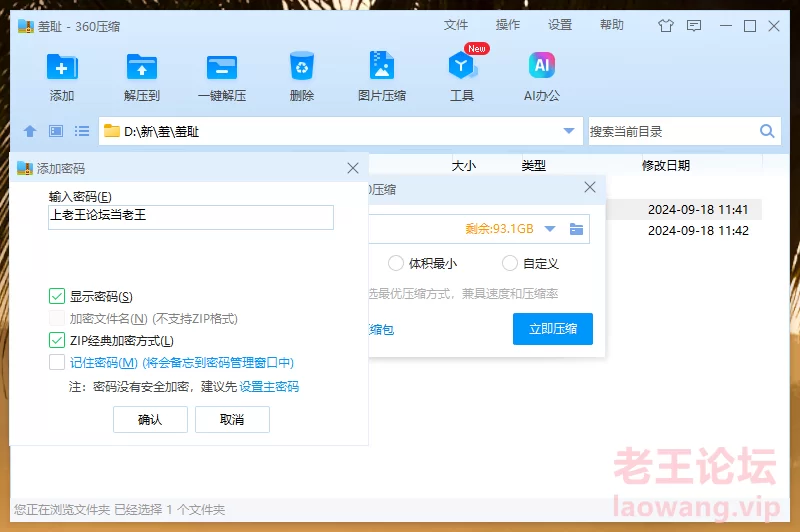The height and width of the screenshot is (532, 800).
Task: Click the 取消 button
Action: coord(232,419)
